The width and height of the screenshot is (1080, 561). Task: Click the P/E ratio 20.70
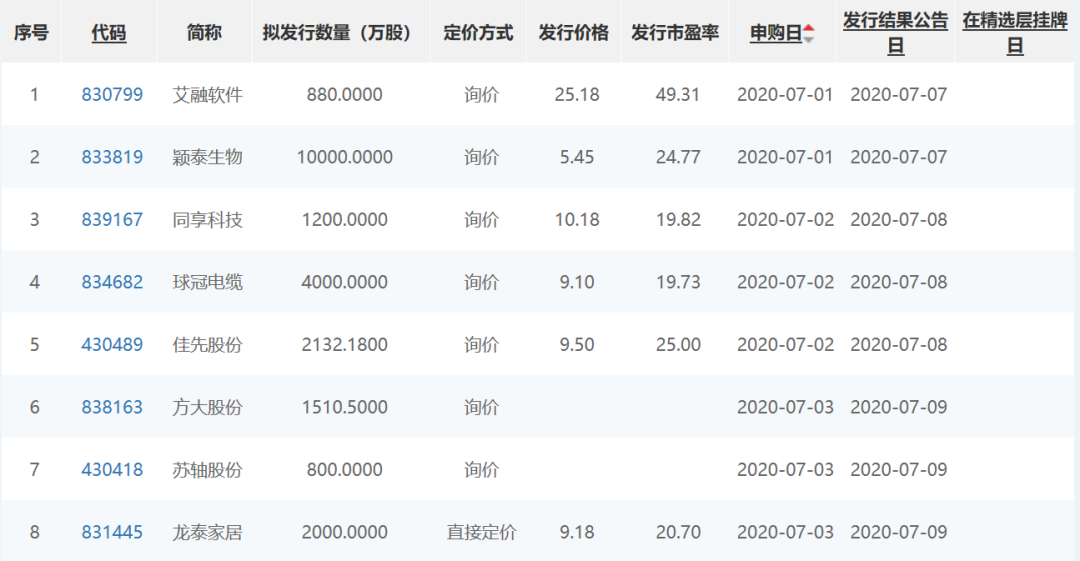[678, 532]
